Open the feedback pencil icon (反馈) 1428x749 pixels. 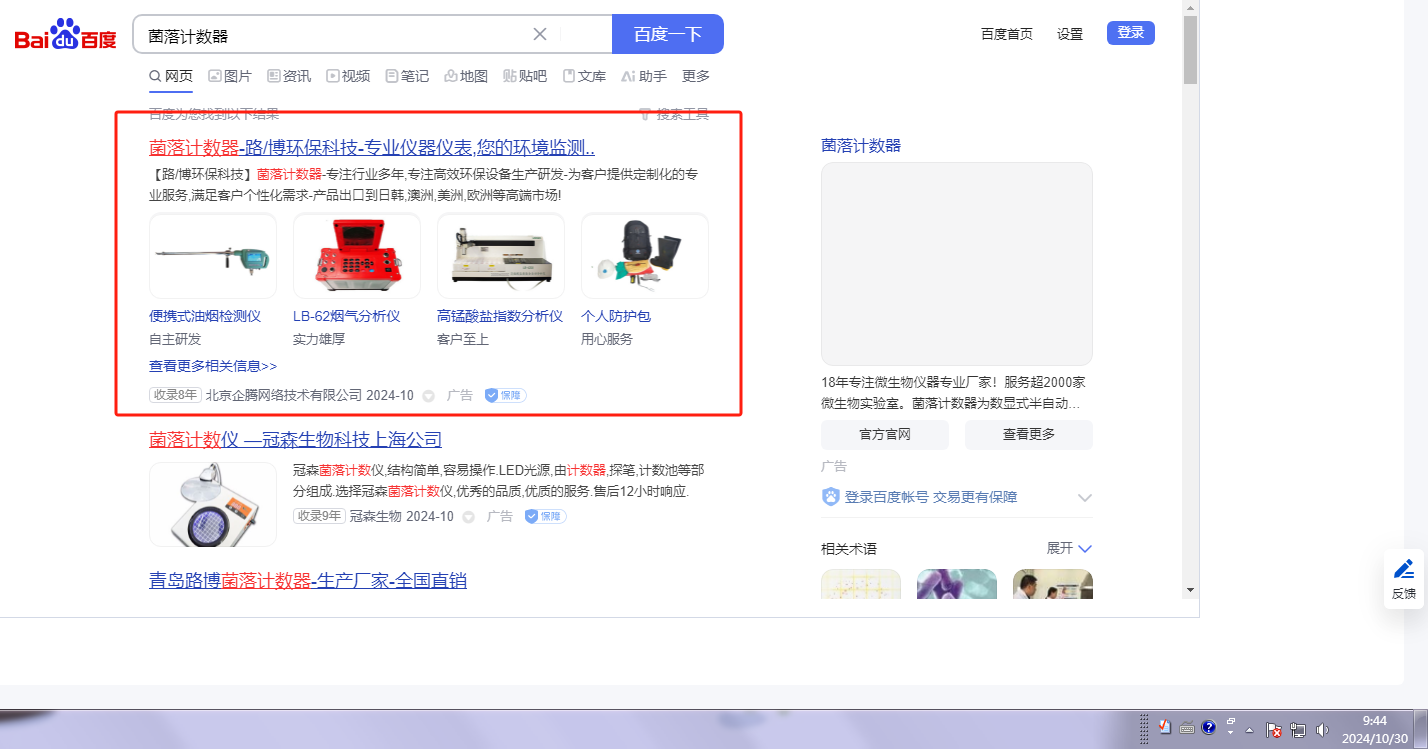1404,570
